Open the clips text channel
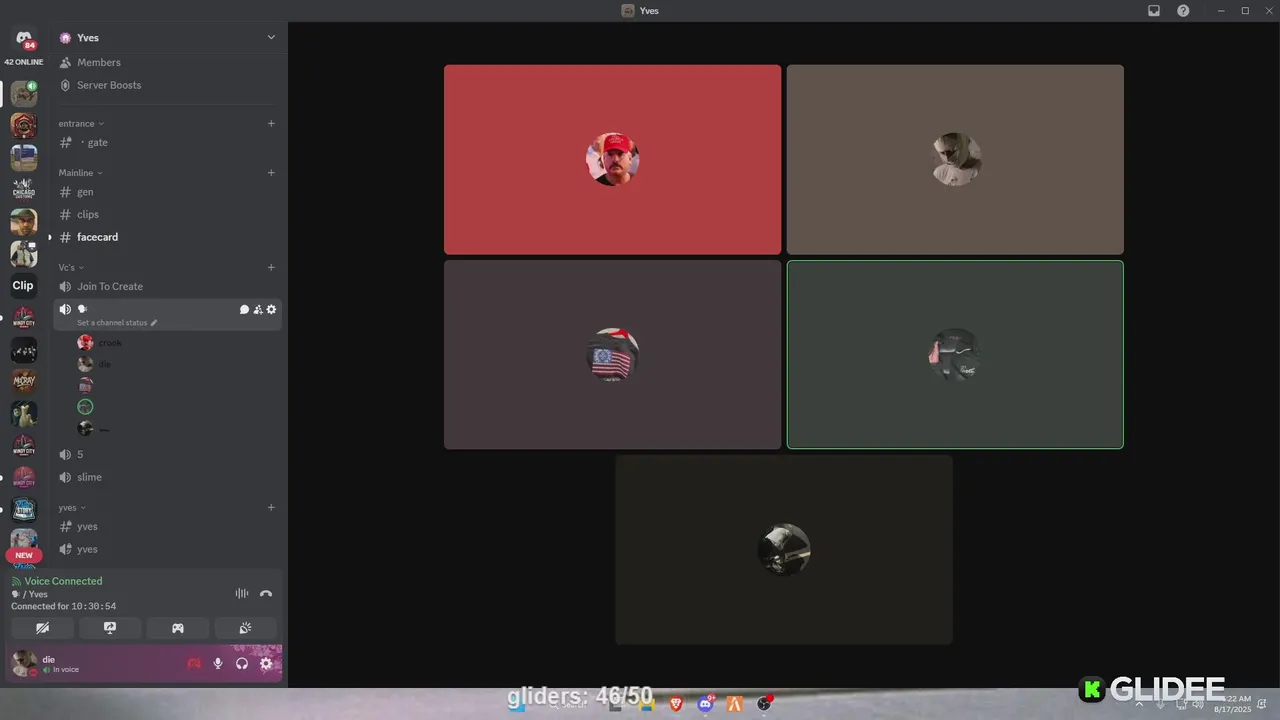Image resolution: width=1280 pixels, height=720 pixels. [168, 214]
